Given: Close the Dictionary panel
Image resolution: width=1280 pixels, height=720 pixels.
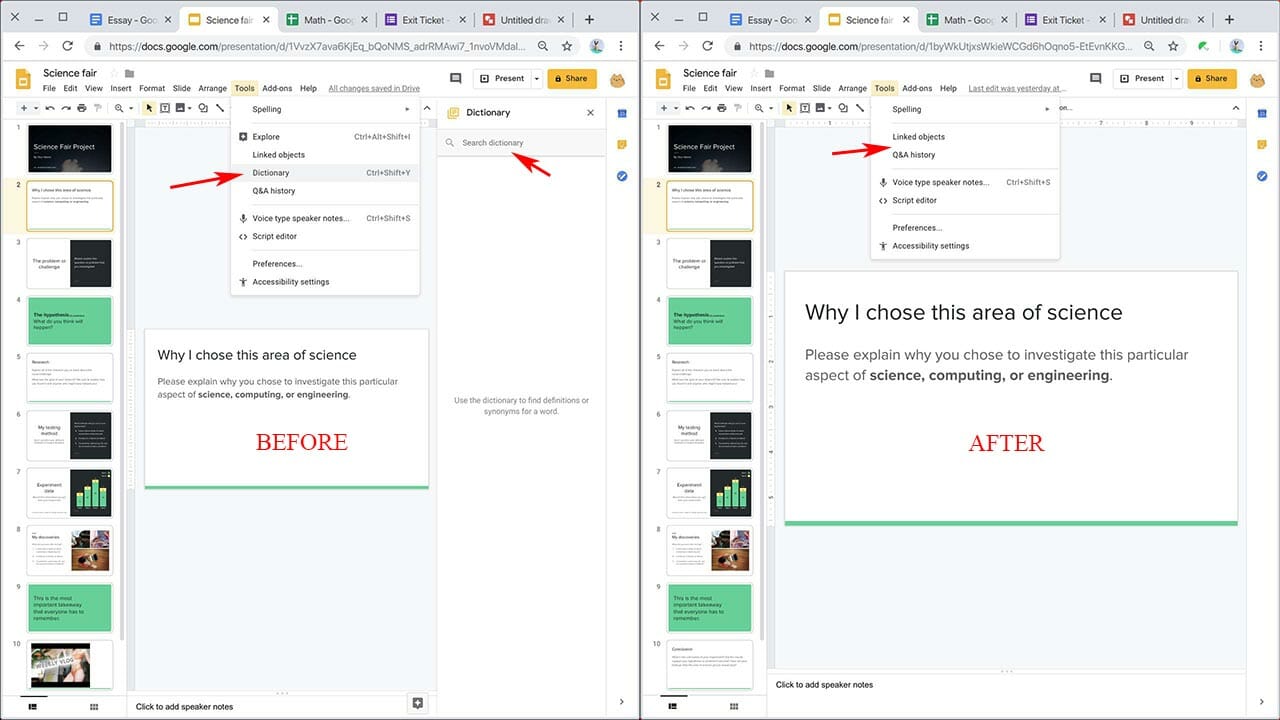Looking at the screenshot, I should (x=590, y=113).
